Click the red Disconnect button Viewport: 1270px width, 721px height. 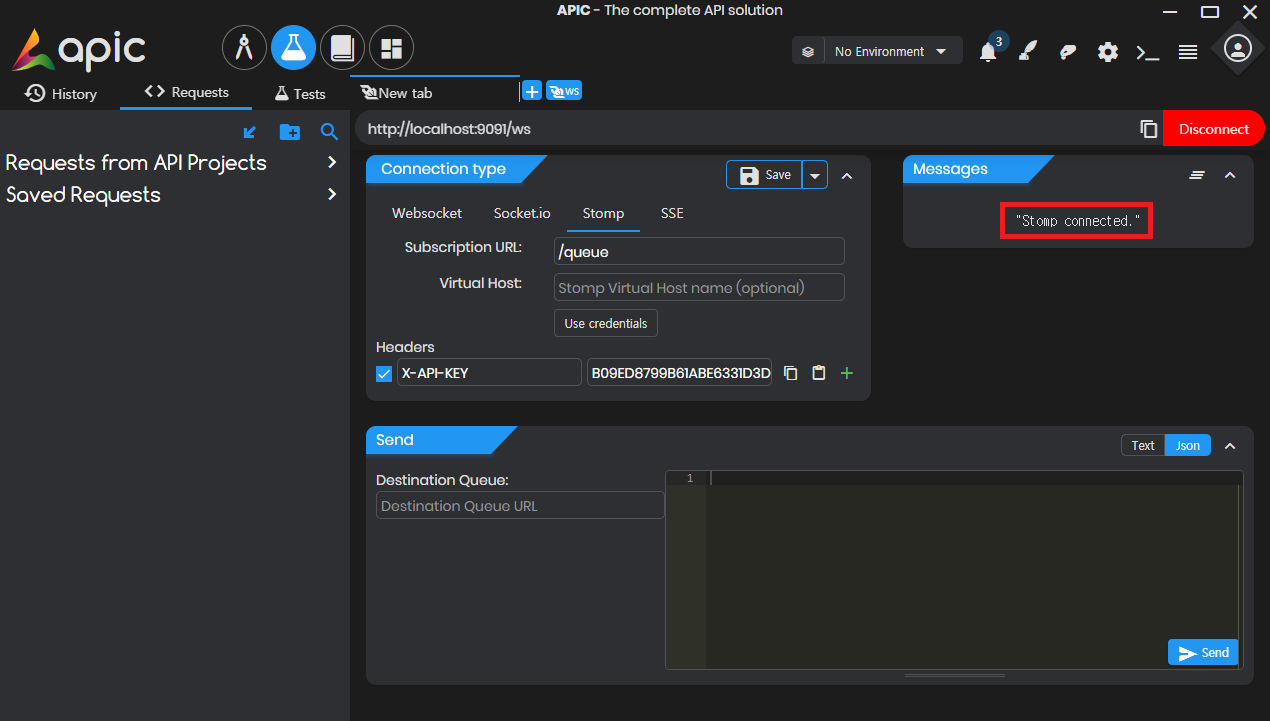tap(1214, 129)
